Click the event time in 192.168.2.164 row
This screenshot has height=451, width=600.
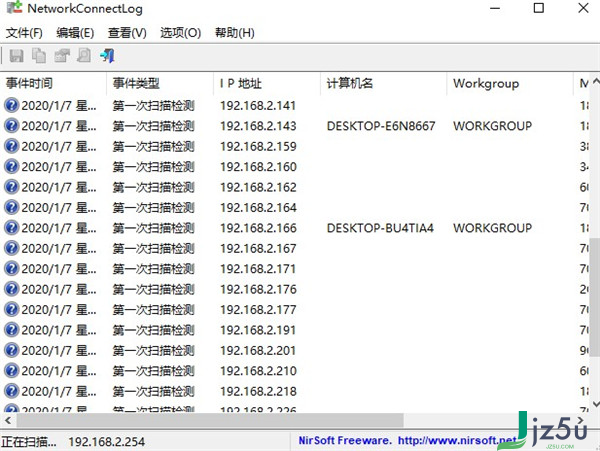[59, 208]
